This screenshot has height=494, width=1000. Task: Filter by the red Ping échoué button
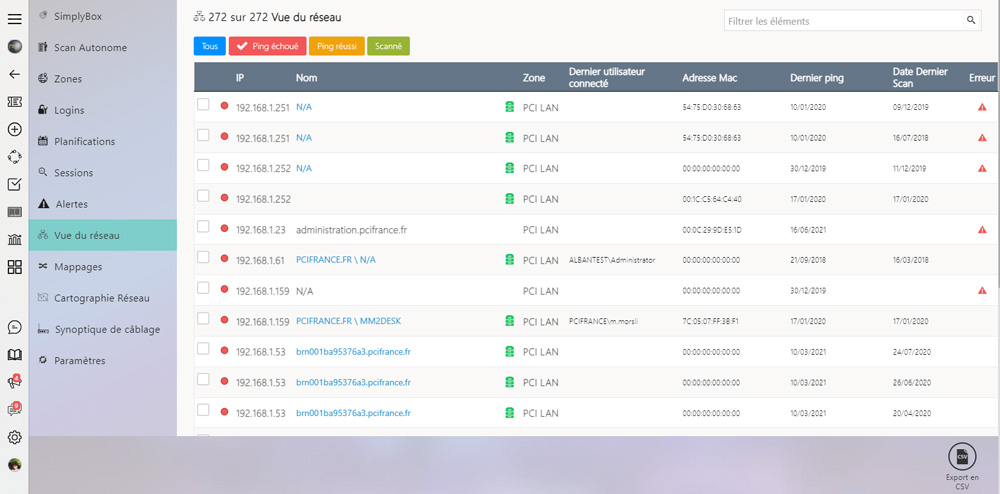click(267, 46)
